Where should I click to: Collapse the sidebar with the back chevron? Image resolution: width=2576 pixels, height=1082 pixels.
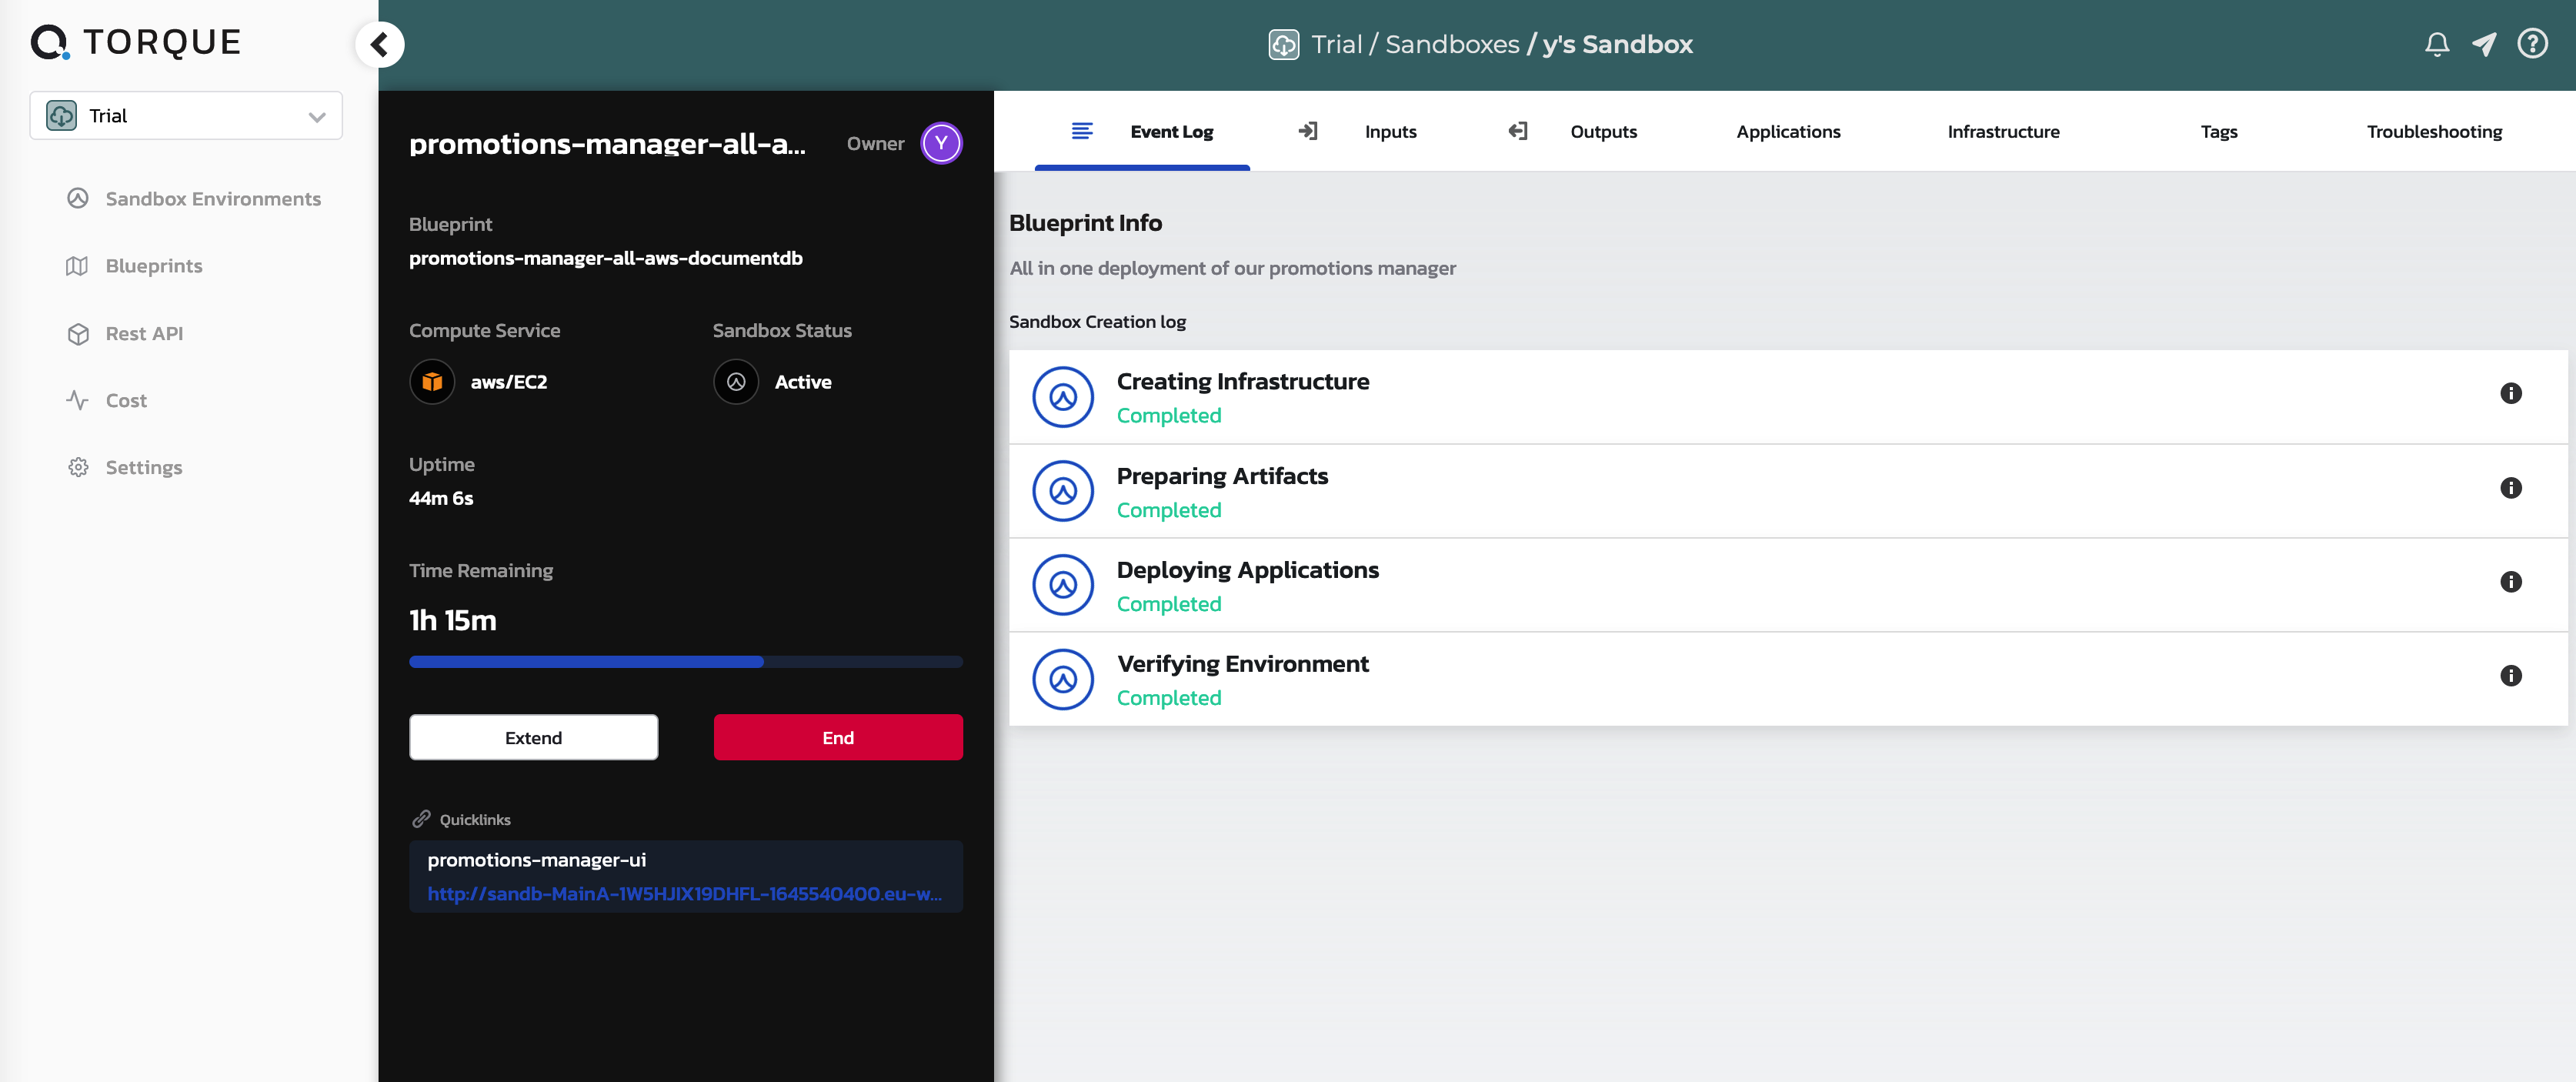pyautogui.click(x=380, y=44)
